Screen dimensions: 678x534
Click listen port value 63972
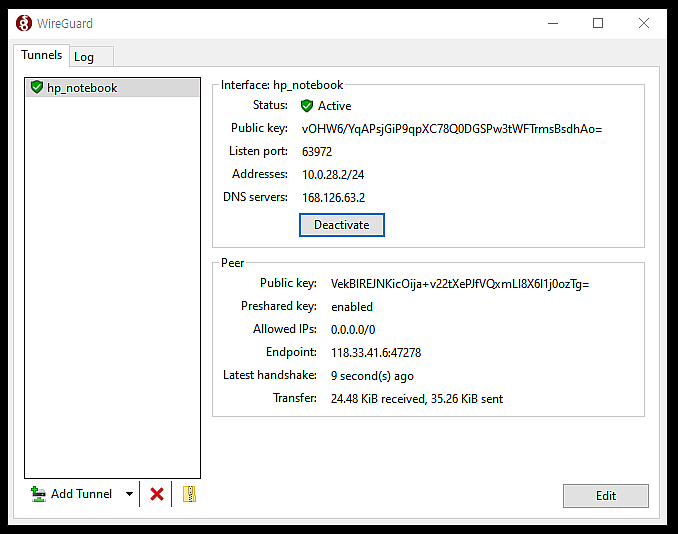tap(317, 152)
